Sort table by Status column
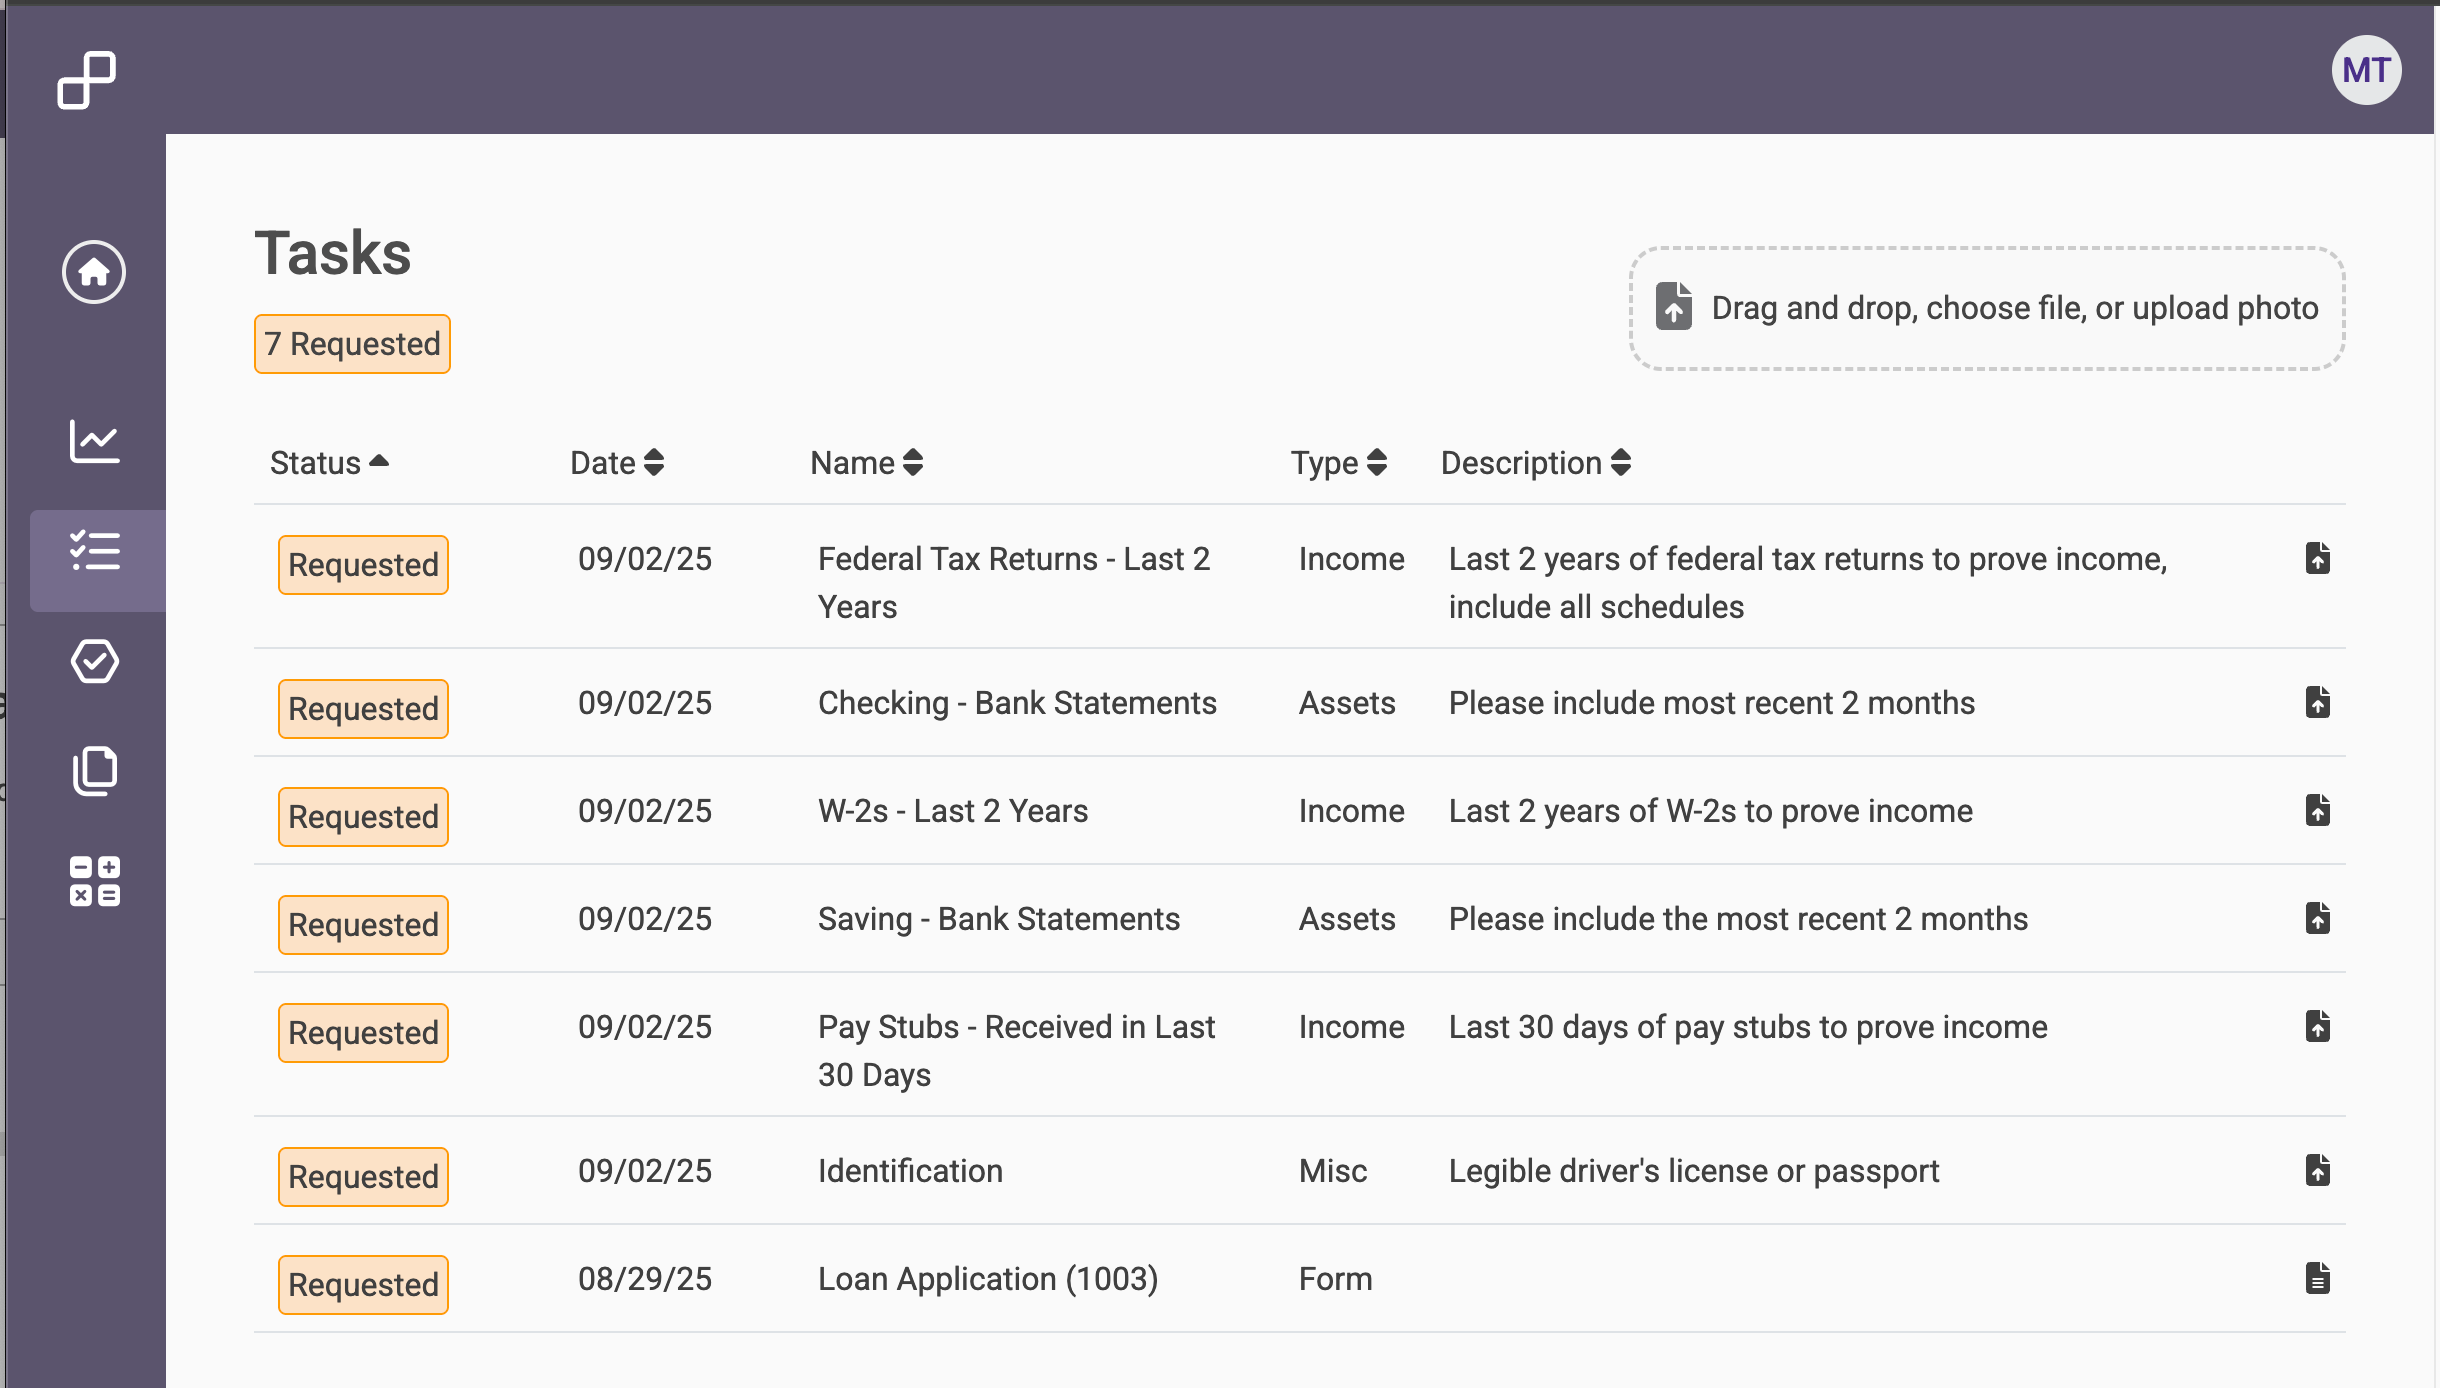 point(328,463)
